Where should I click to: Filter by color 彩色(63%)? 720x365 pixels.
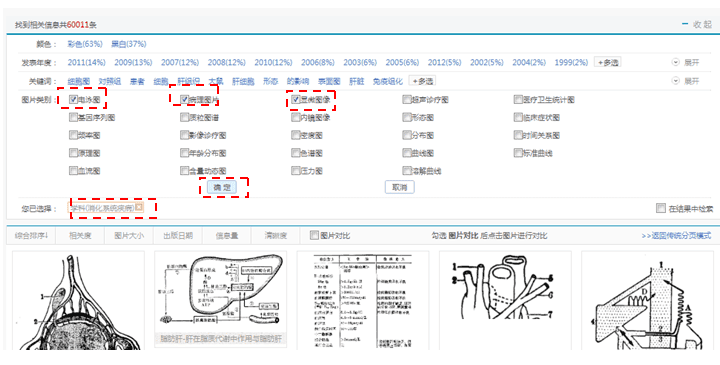pos(84,44)
